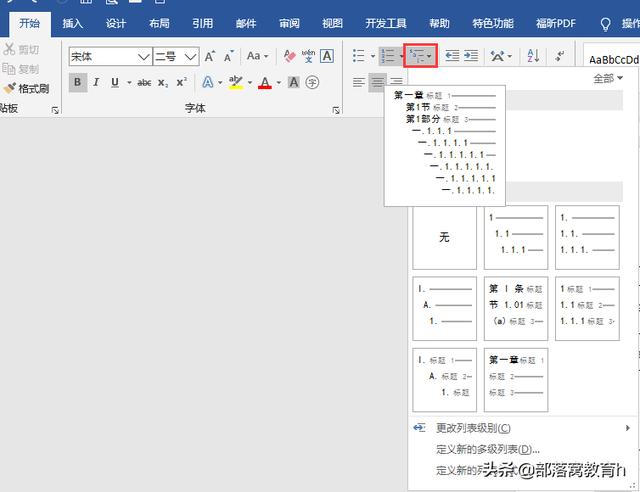
Task: Open the 全部 filter dropdown
Action: click(x=608, y=78)
